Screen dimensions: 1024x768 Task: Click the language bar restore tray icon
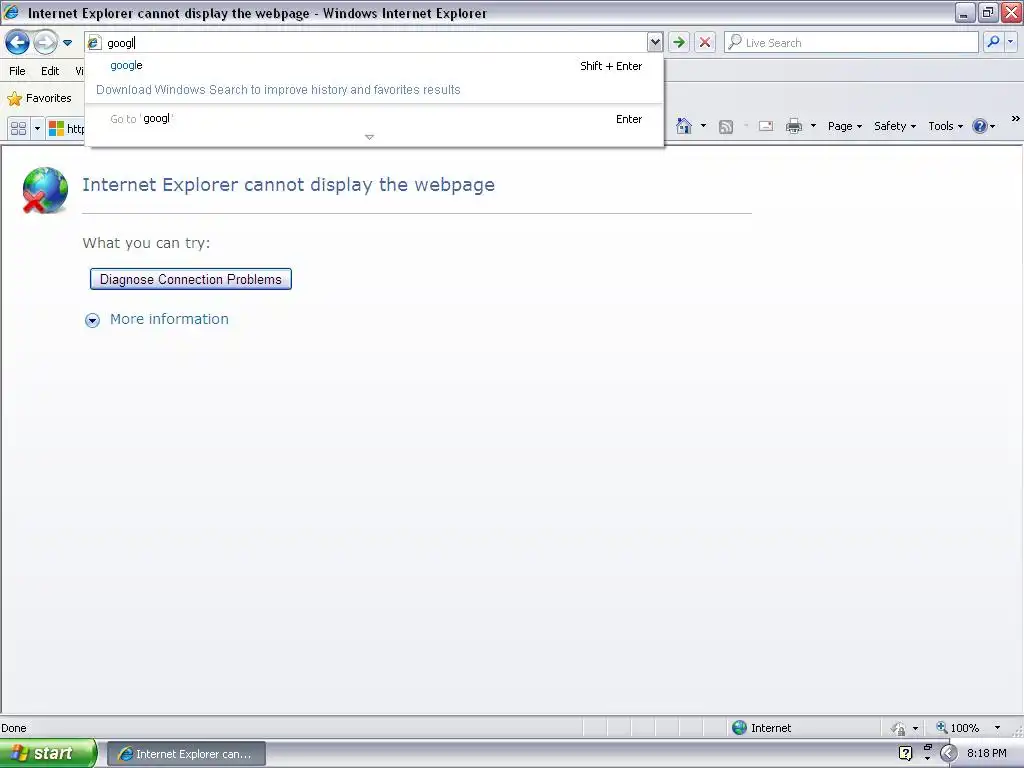(x=928, y=747)
